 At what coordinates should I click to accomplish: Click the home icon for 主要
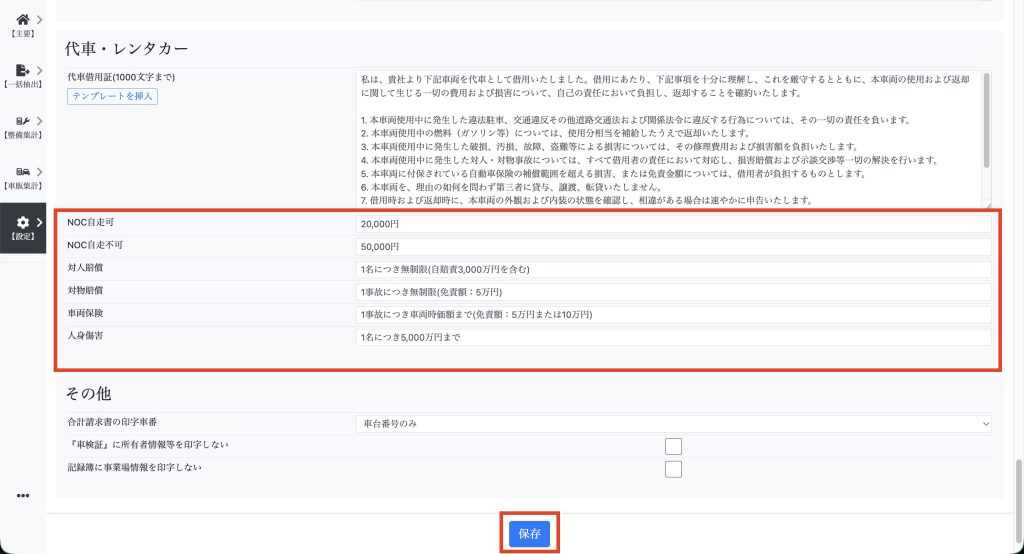pyautogui.click(x=22, y=20)
